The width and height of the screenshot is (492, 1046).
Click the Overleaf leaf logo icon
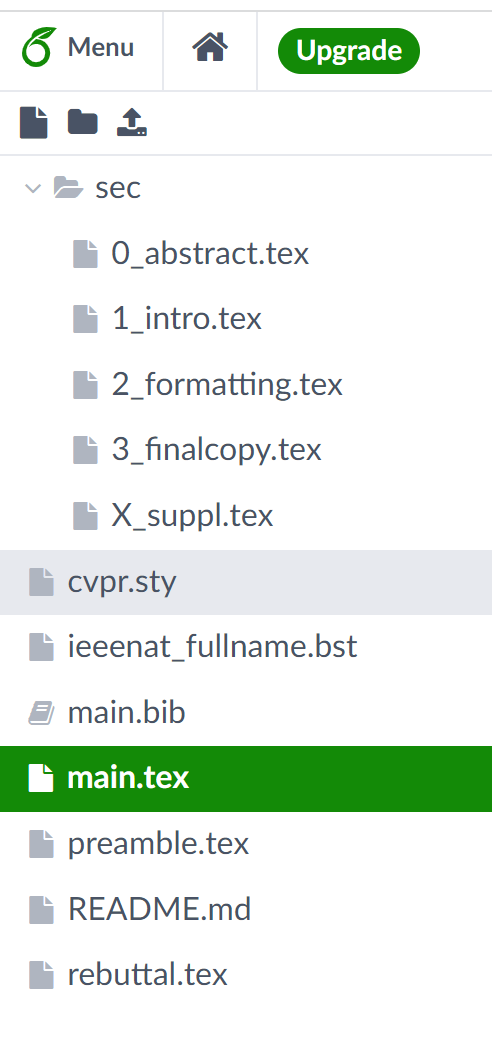(39, 47)
